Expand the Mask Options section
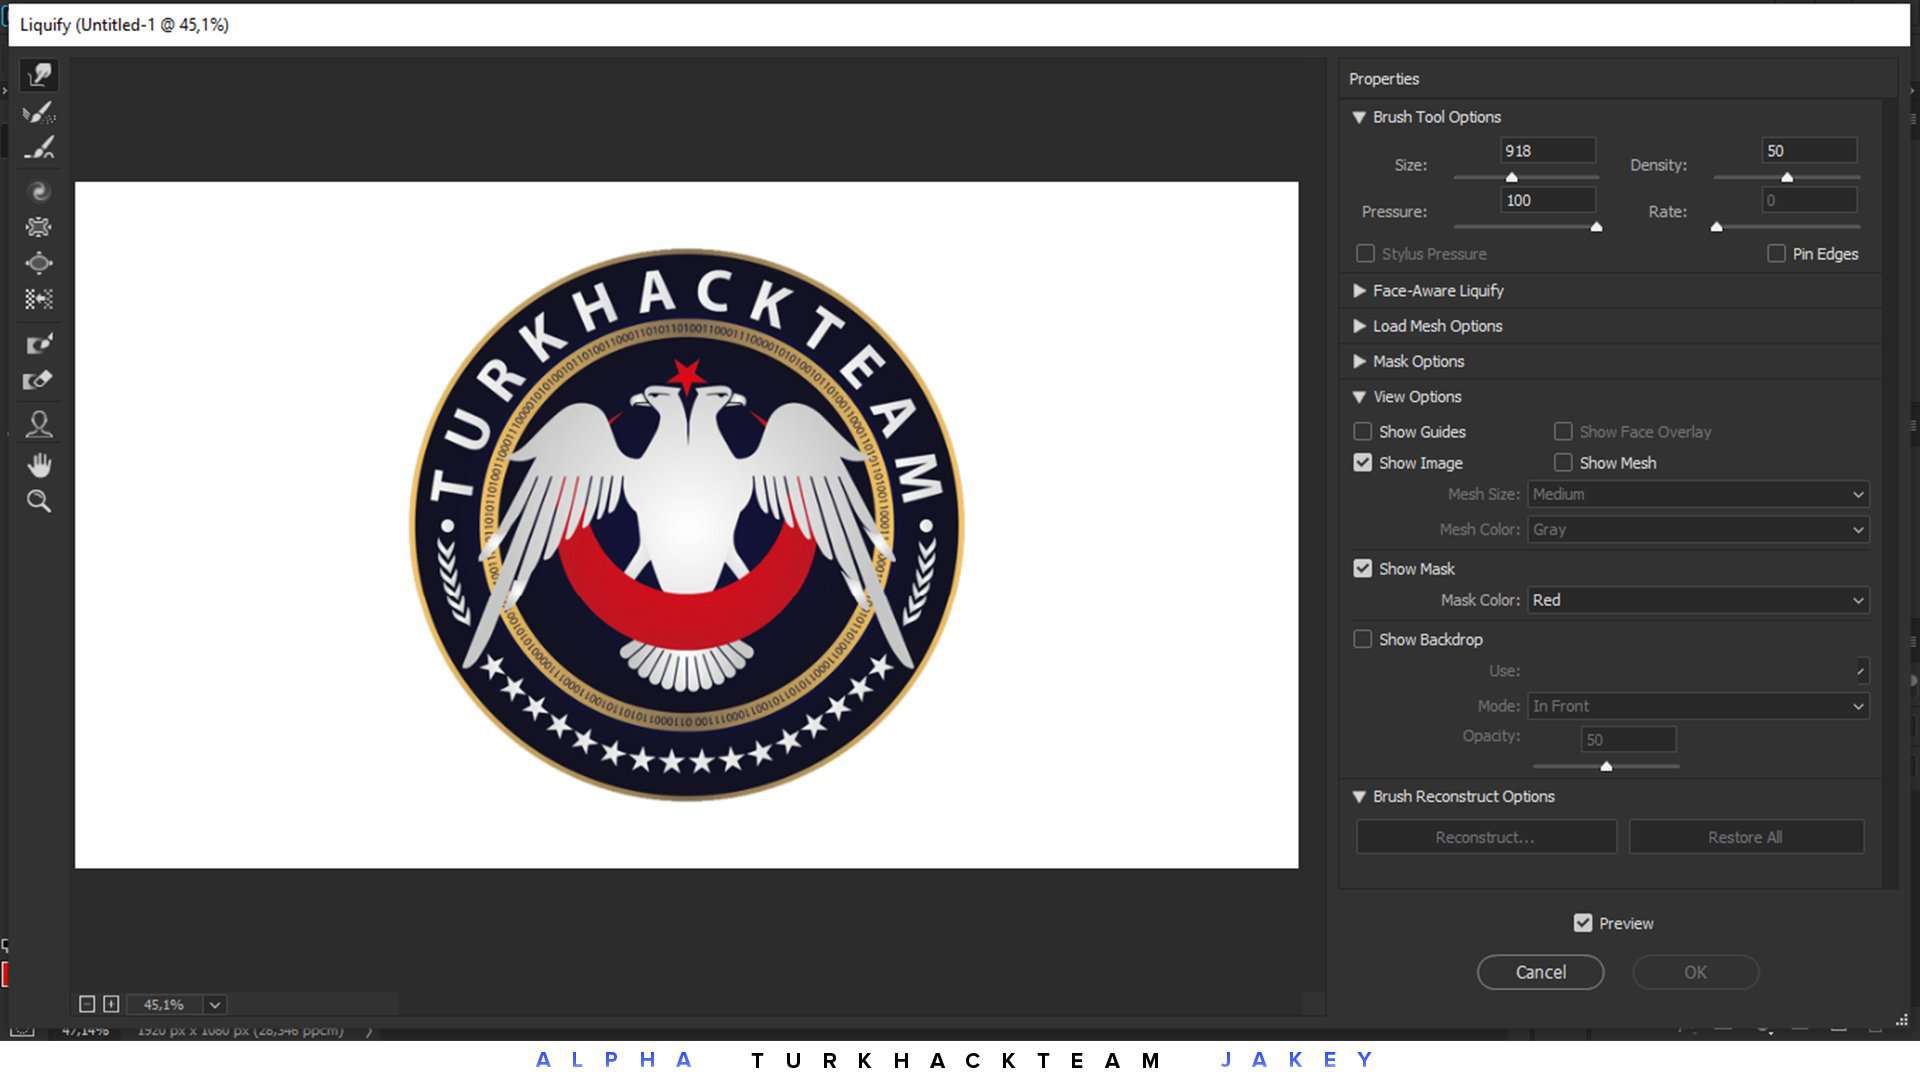Screen dimensions: 1920x1080 tap(1359, 361)
